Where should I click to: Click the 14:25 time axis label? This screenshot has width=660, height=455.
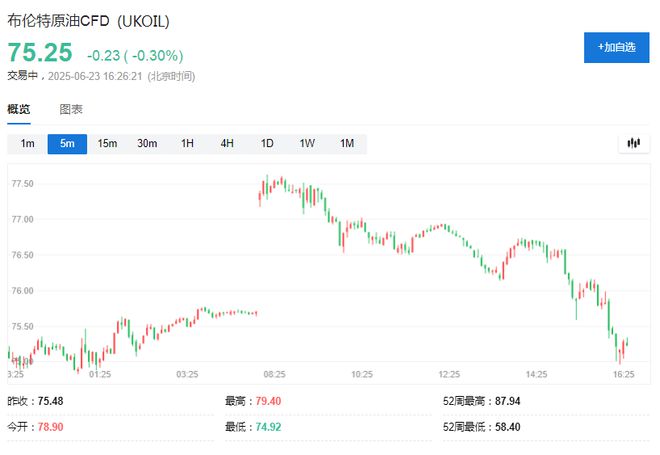[537, 374]
